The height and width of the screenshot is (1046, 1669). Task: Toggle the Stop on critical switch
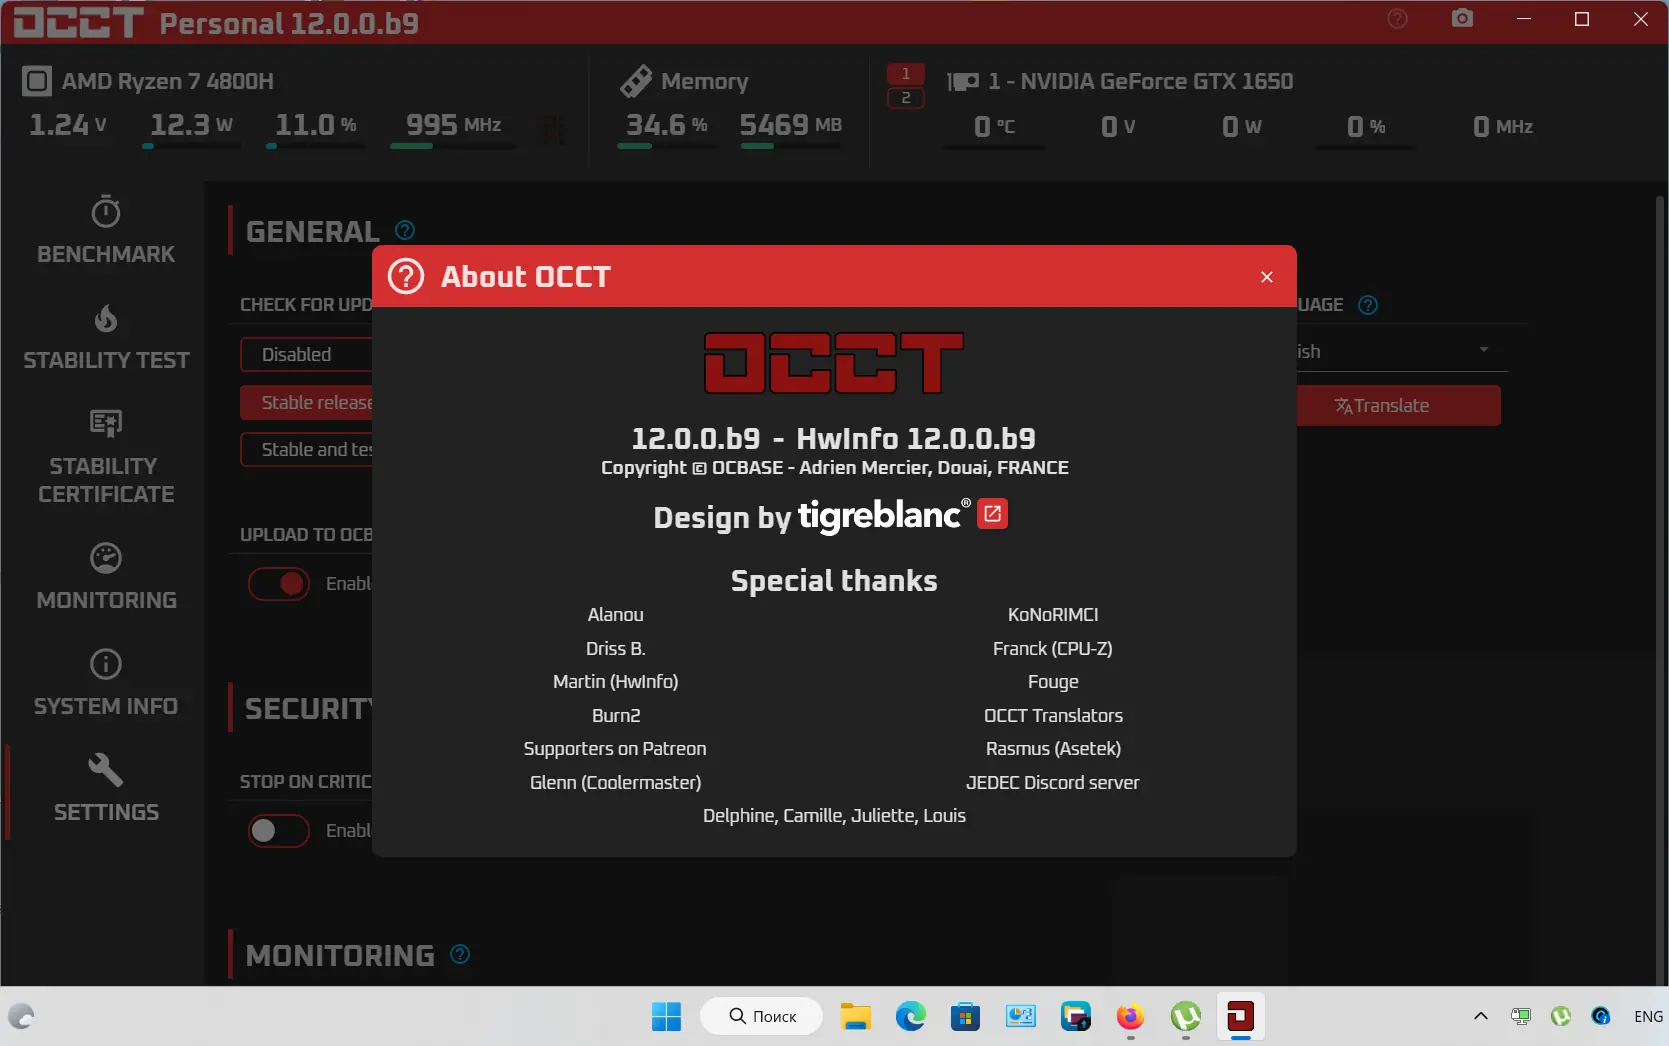click(279, 831)
